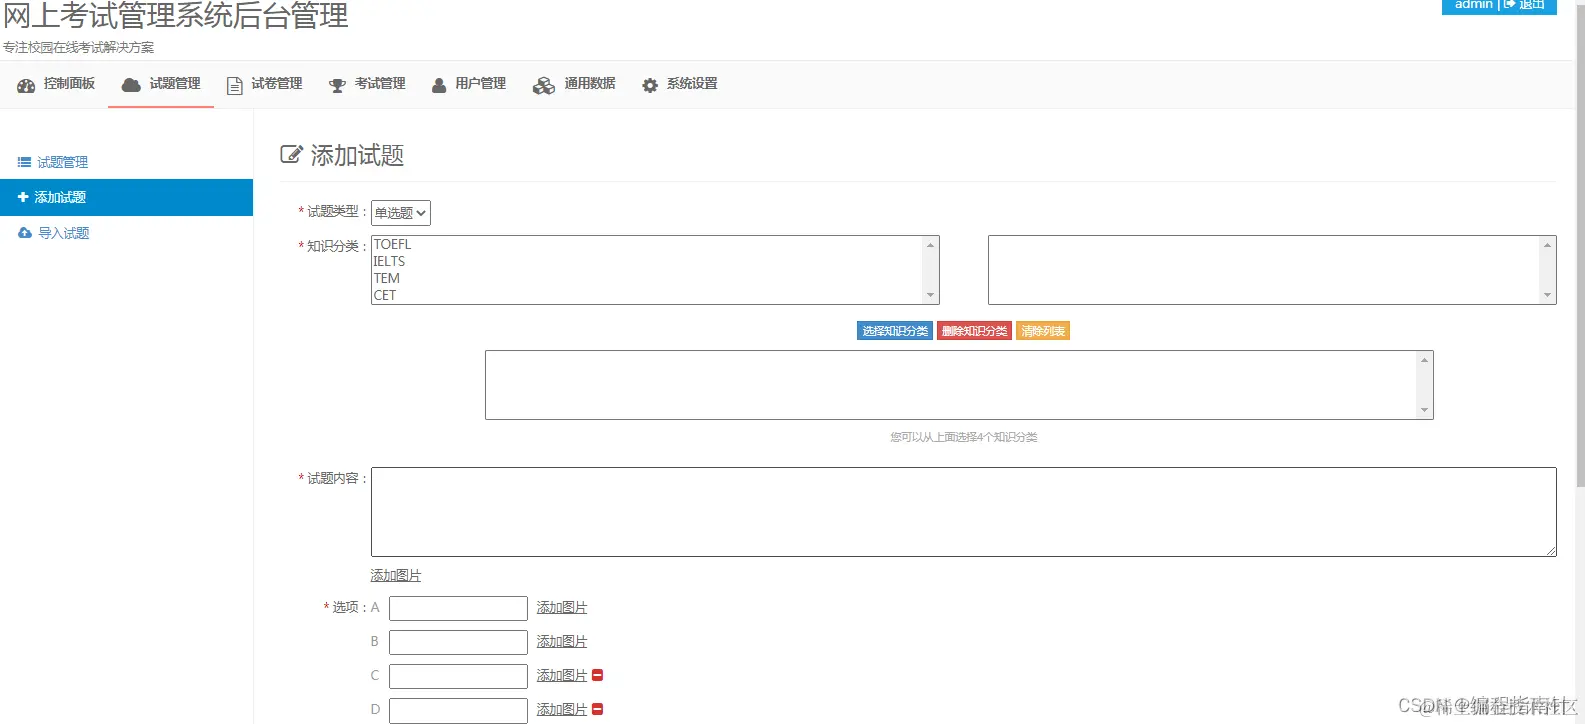Select 导入试题 in the left sidebar

pyautogui.click(x=64, y=233)
